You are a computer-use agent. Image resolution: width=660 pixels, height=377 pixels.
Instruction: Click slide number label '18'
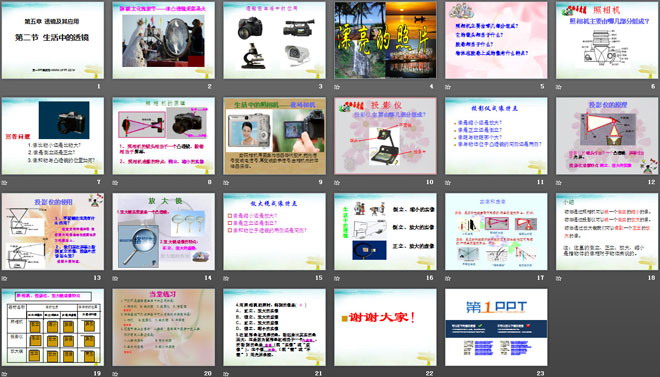pyautogui.click(x=652, y=278)
